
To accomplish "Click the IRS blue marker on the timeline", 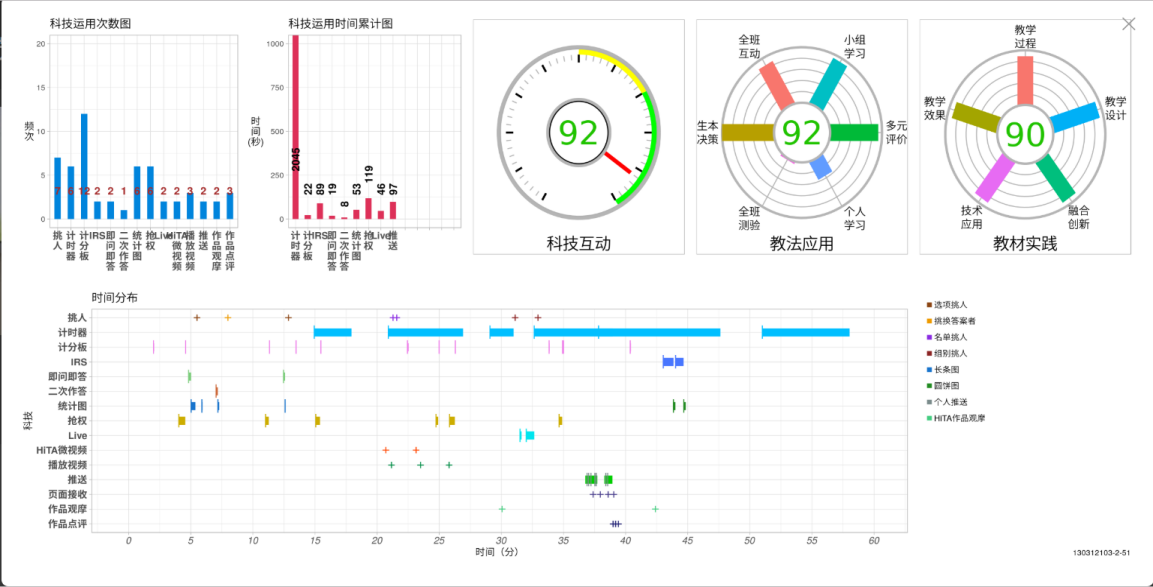I will pos(673,362).
